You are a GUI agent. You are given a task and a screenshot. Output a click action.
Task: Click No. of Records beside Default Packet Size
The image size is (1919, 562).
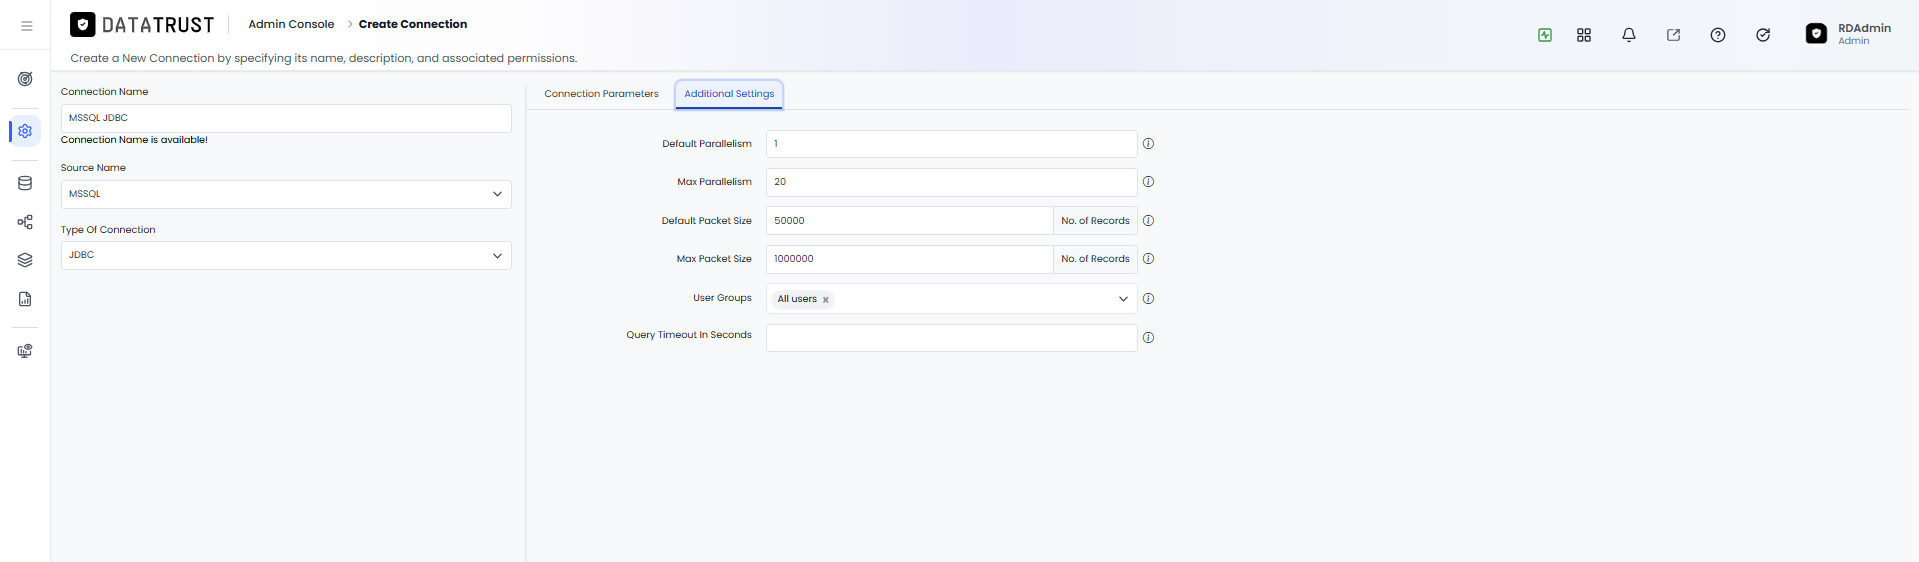[x=1095, y=221]
